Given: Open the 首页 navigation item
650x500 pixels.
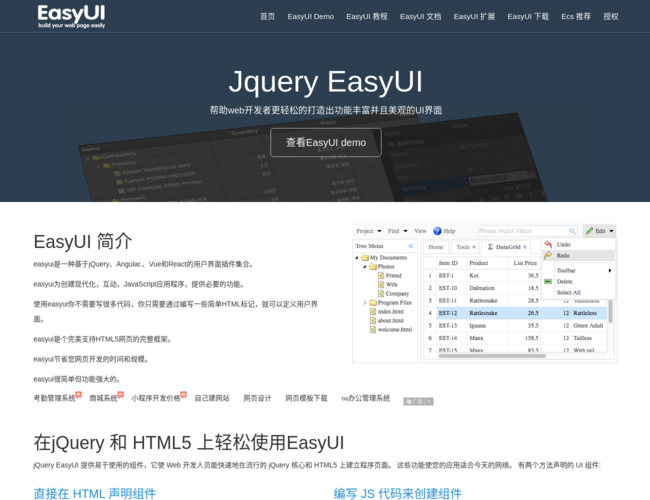Looking at the screenshot, I should point(267,17).
